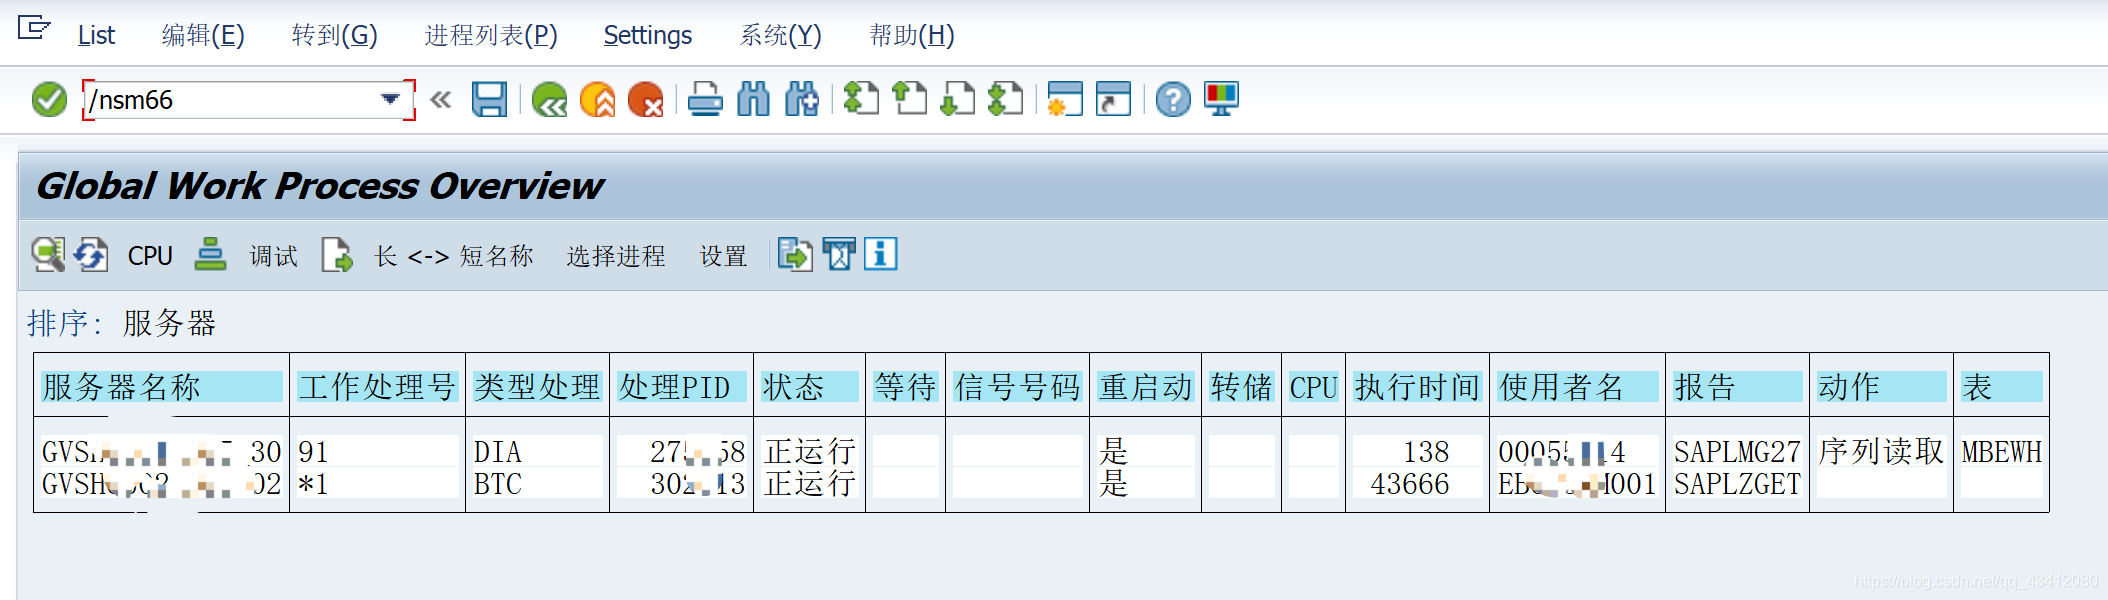Click the Save floppy disk icon

(490, 99)
